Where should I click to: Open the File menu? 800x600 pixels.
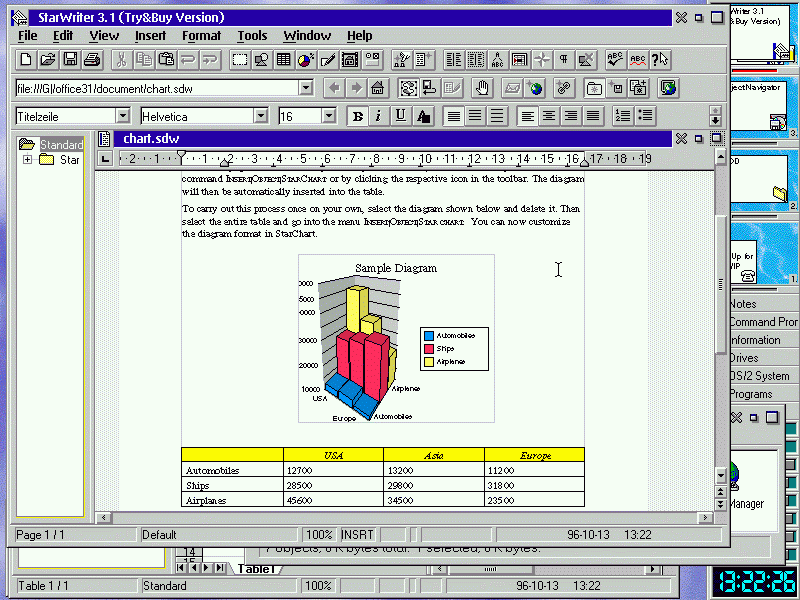28,36
